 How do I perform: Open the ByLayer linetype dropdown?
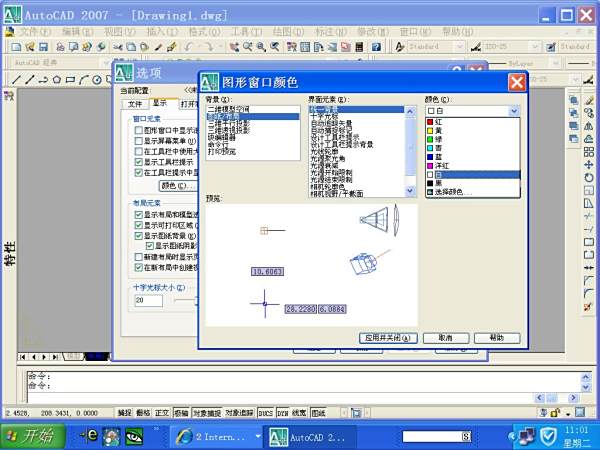(x=556, y=63)
